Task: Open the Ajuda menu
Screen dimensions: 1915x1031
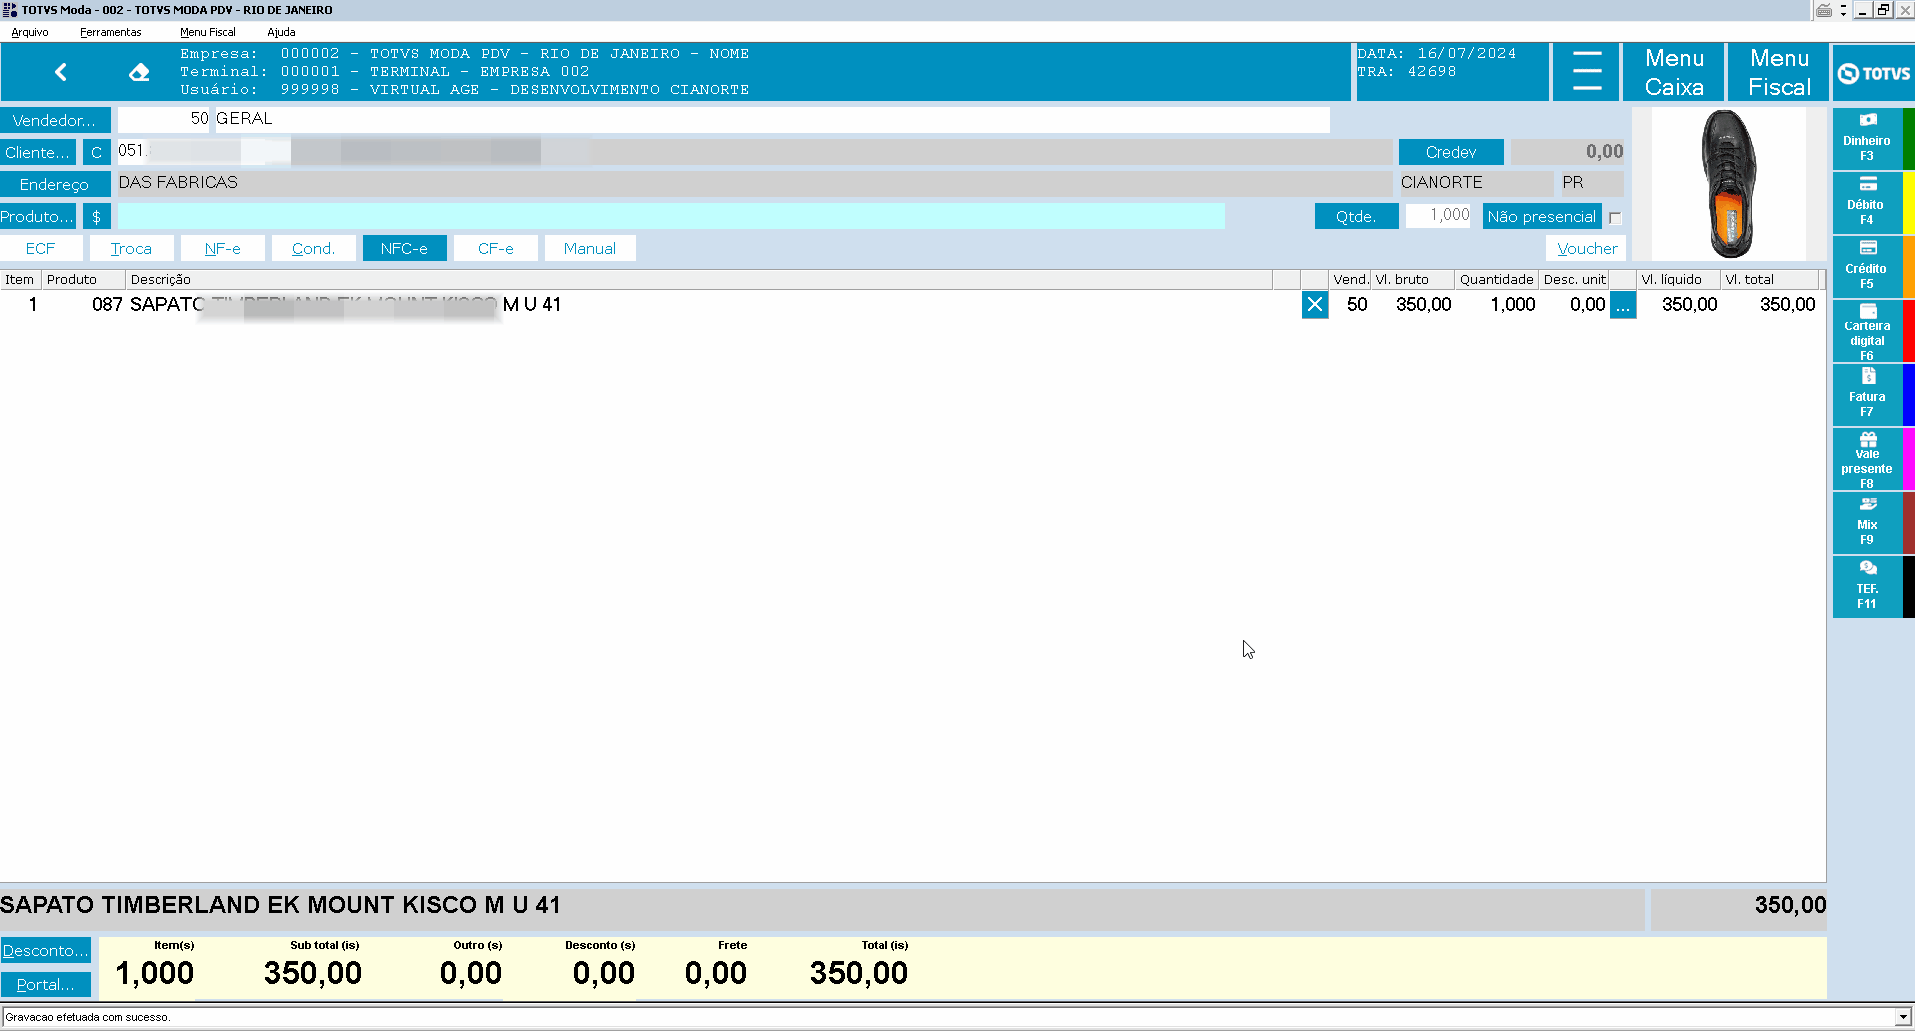Action: [281, 32]
